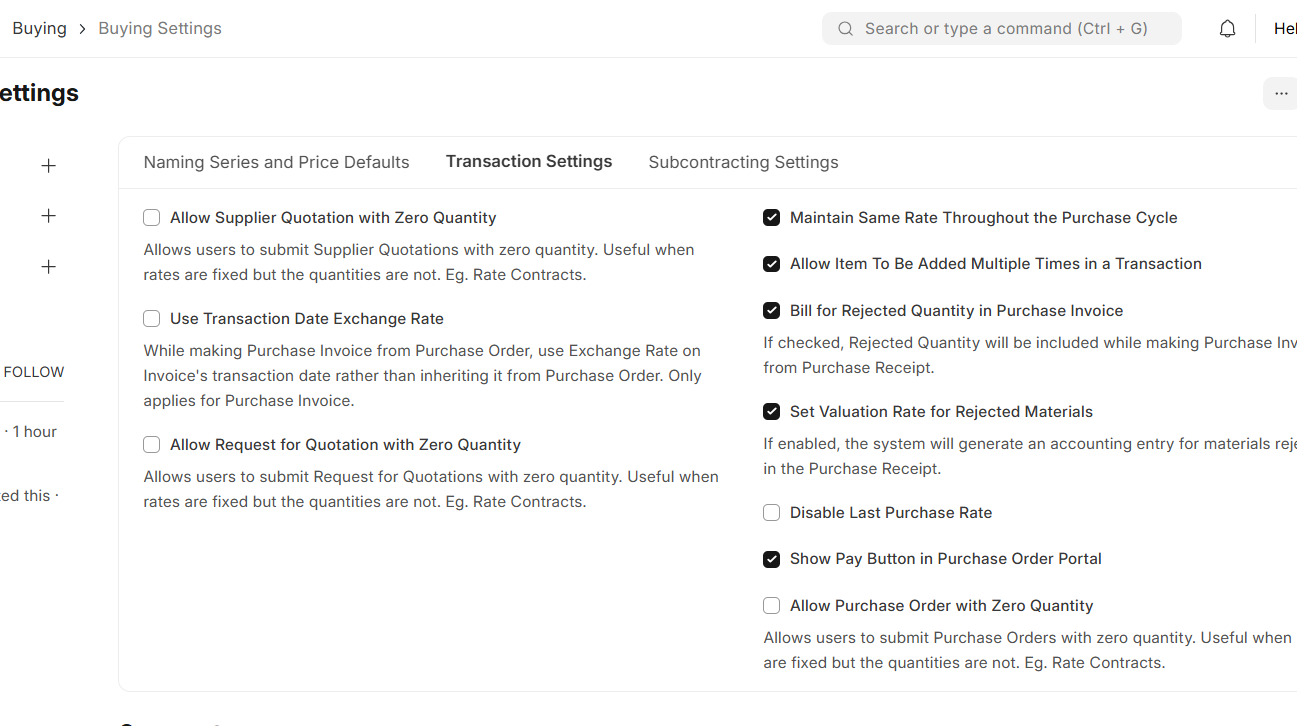1297x726 pixels.
Task: Uncheck Show Pay Button in Purchase Order Portal
Action: tap(772, 559)
